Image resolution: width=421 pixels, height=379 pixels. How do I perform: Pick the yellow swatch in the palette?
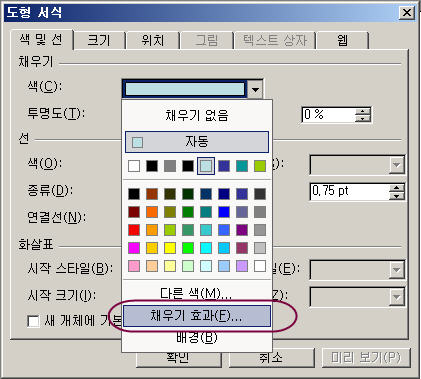pos(170,248)
